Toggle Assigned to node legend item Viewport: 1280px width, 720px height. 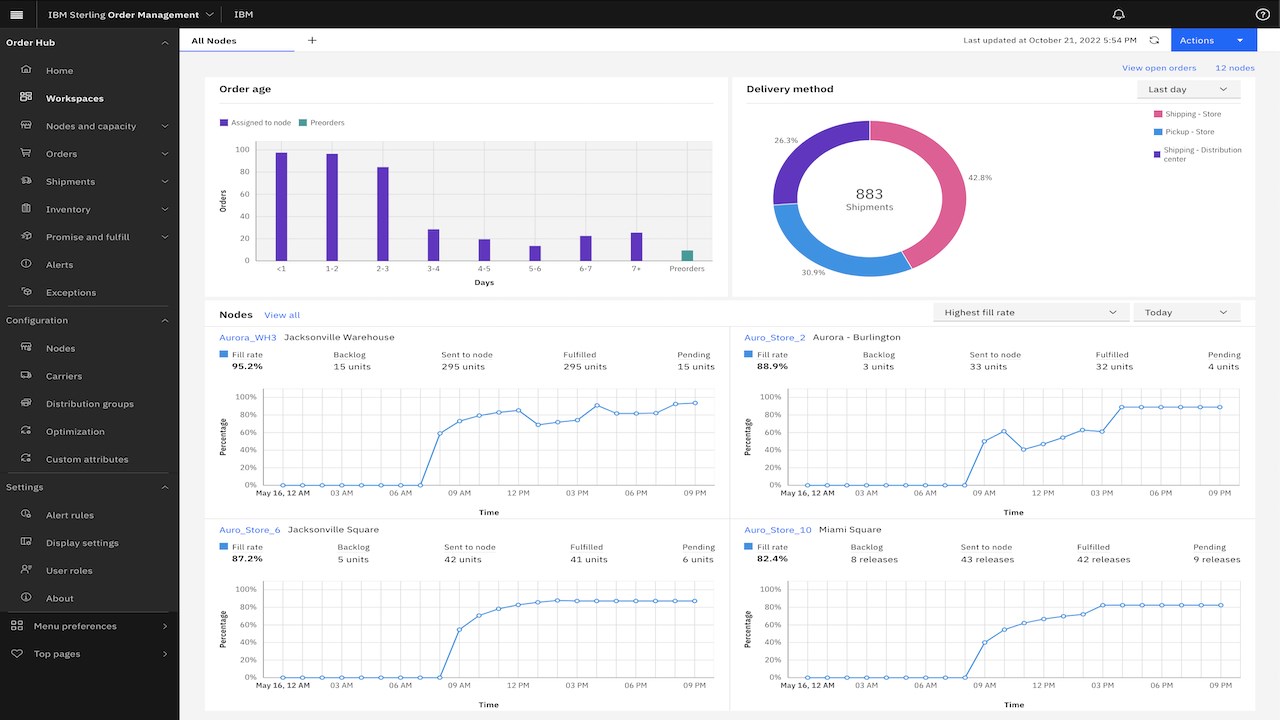[x=256, y=122]
